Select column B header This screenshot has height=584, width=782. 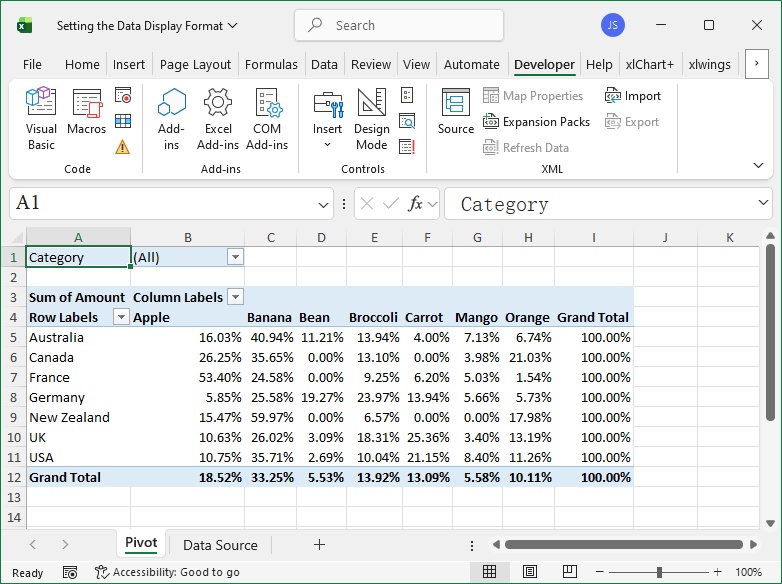click(x=188, y=237)
